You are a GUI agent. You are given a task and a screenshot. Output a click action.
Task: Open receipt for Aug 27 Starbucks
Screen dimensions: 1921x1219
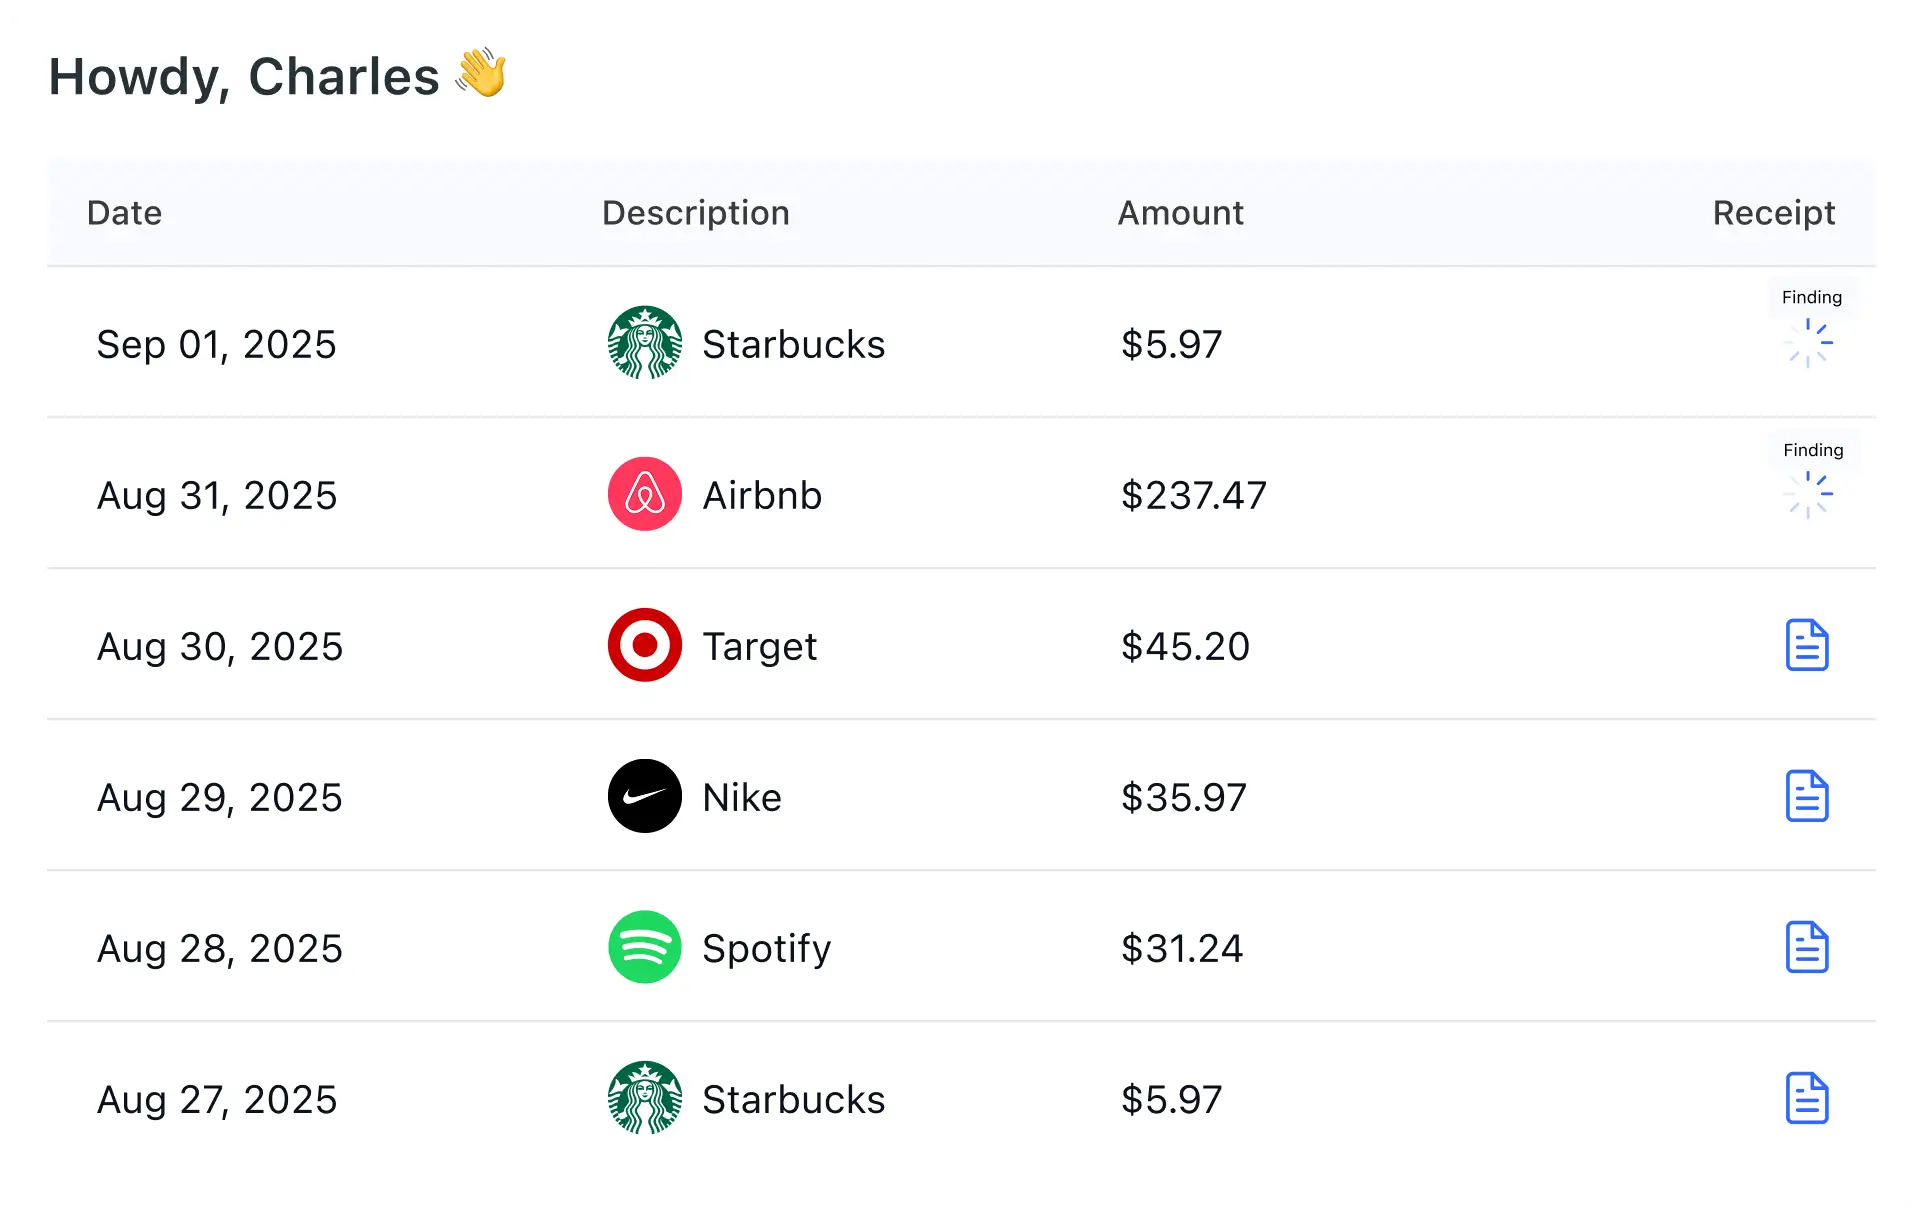(x=1807, y=1098)
